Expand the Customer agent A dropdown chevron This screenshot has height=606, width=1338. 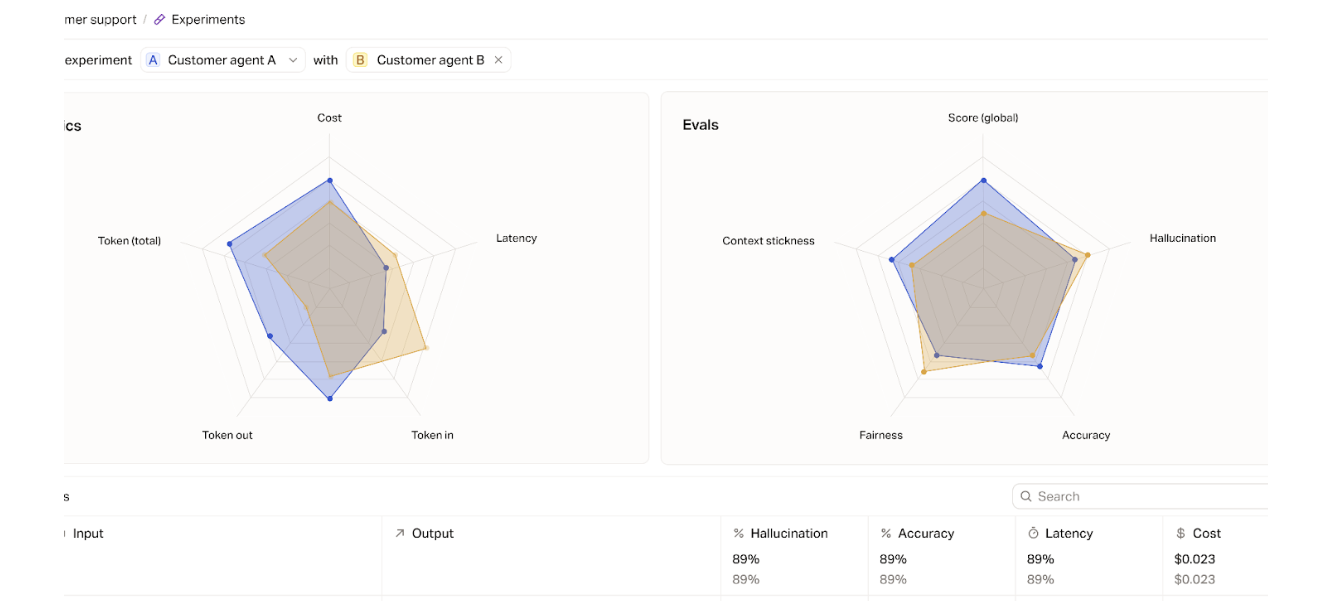[x=293, y=60]
